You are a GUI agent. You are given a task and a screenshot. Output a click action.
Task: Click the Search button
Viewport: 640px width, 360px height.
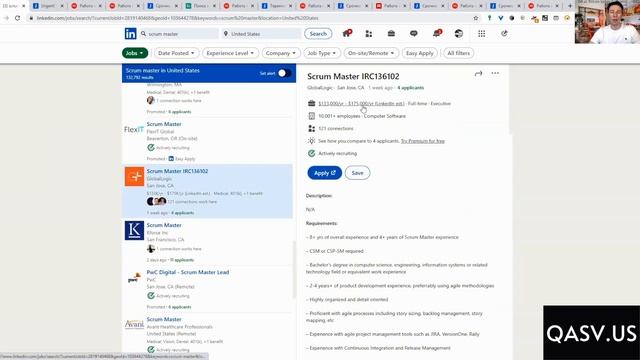point(318,34)
